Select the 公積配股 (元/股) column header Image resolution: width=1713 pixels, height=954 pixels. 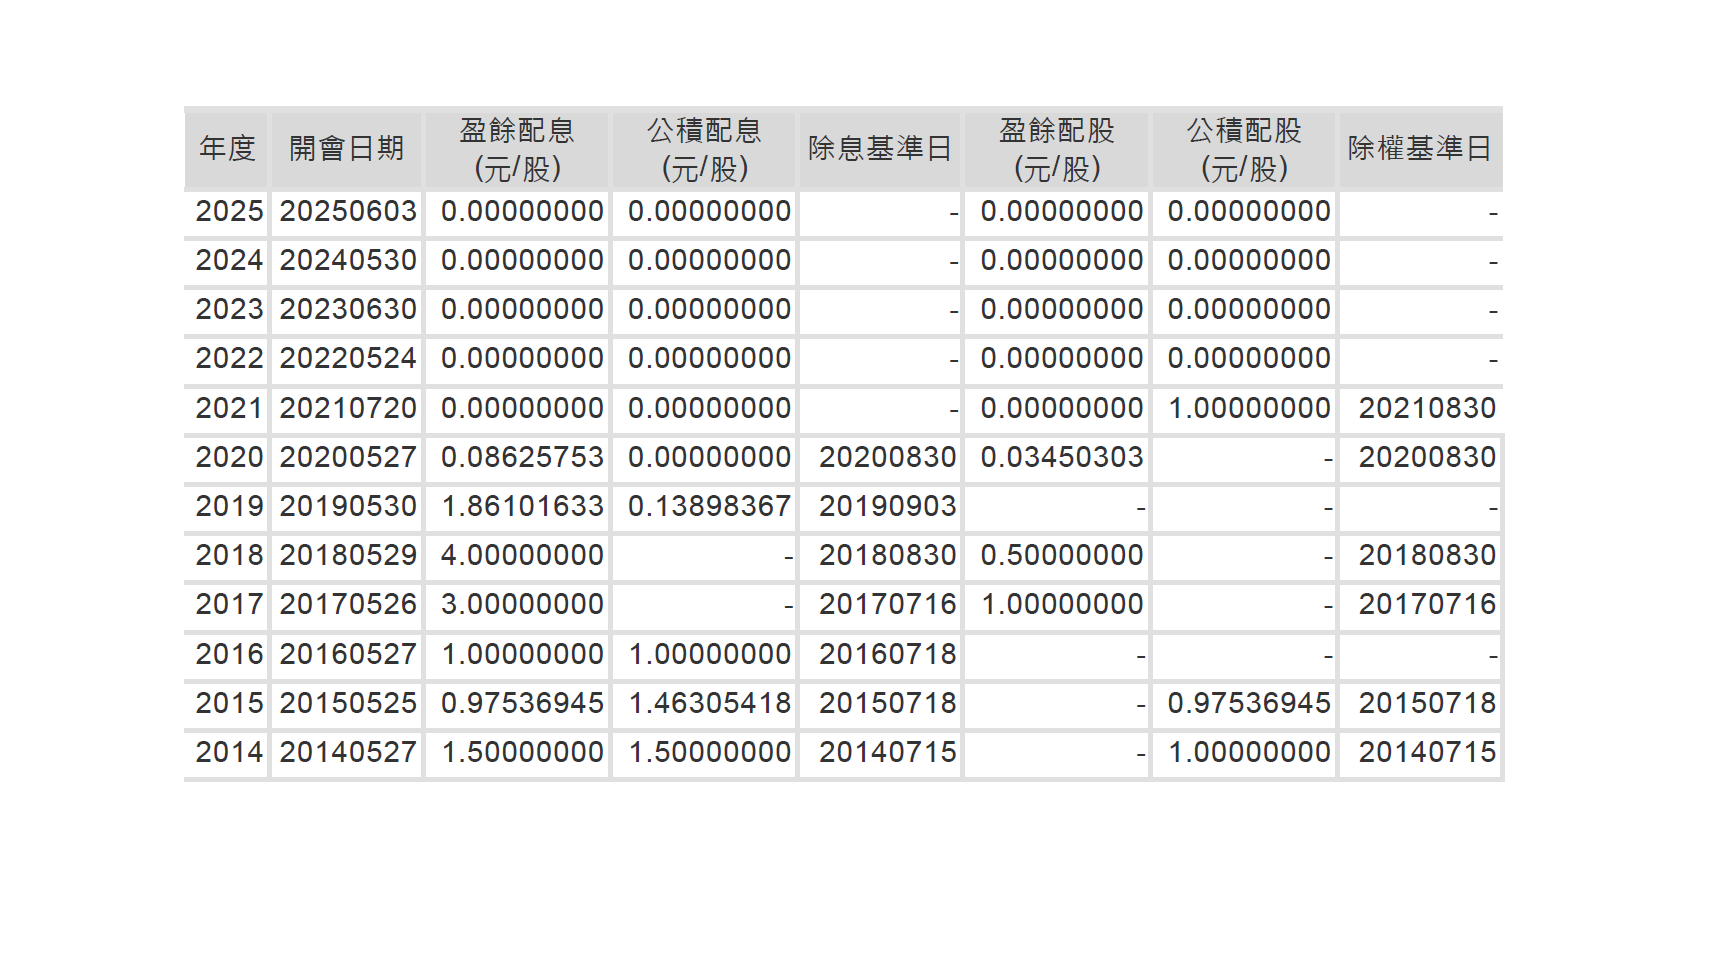pos(1244,149)
